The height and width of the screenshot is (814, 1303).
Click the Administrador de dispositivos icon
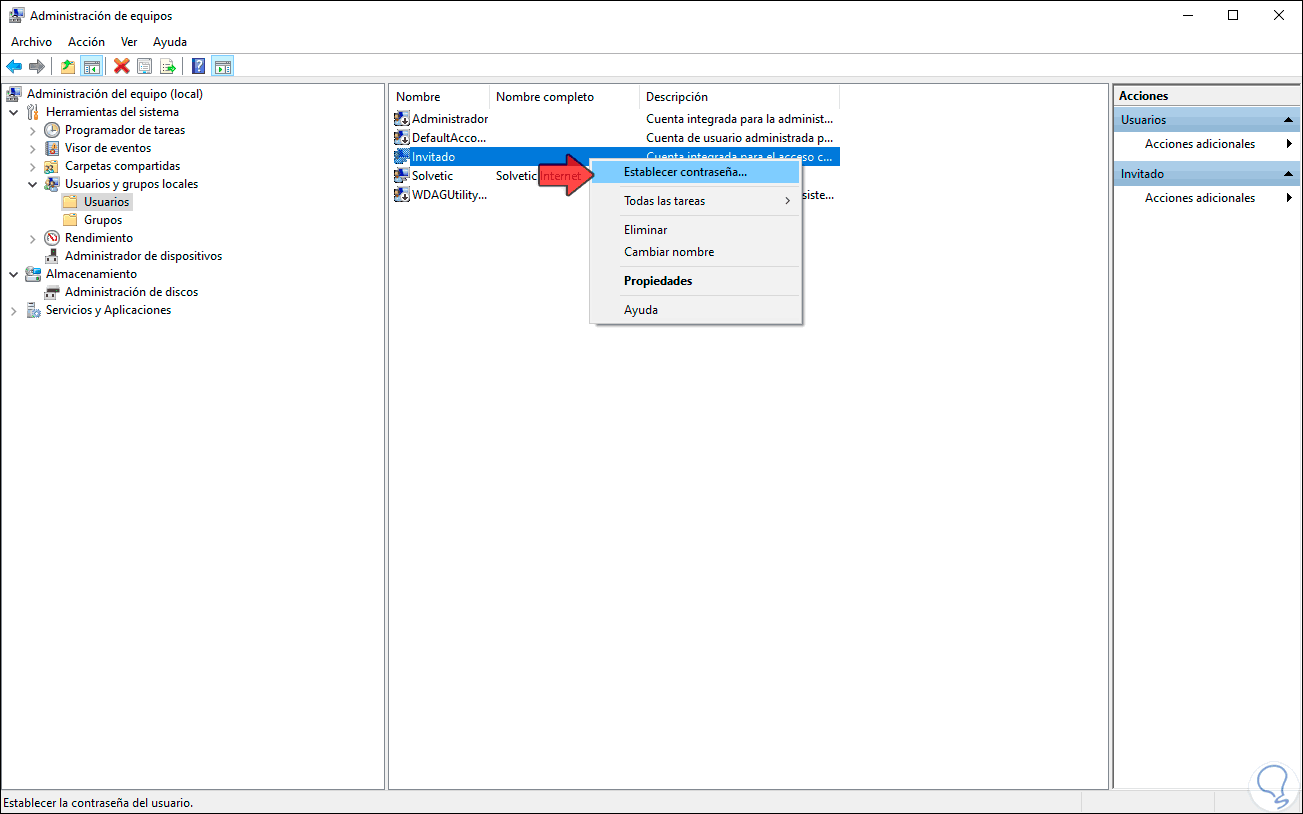[x=53, y=256]
